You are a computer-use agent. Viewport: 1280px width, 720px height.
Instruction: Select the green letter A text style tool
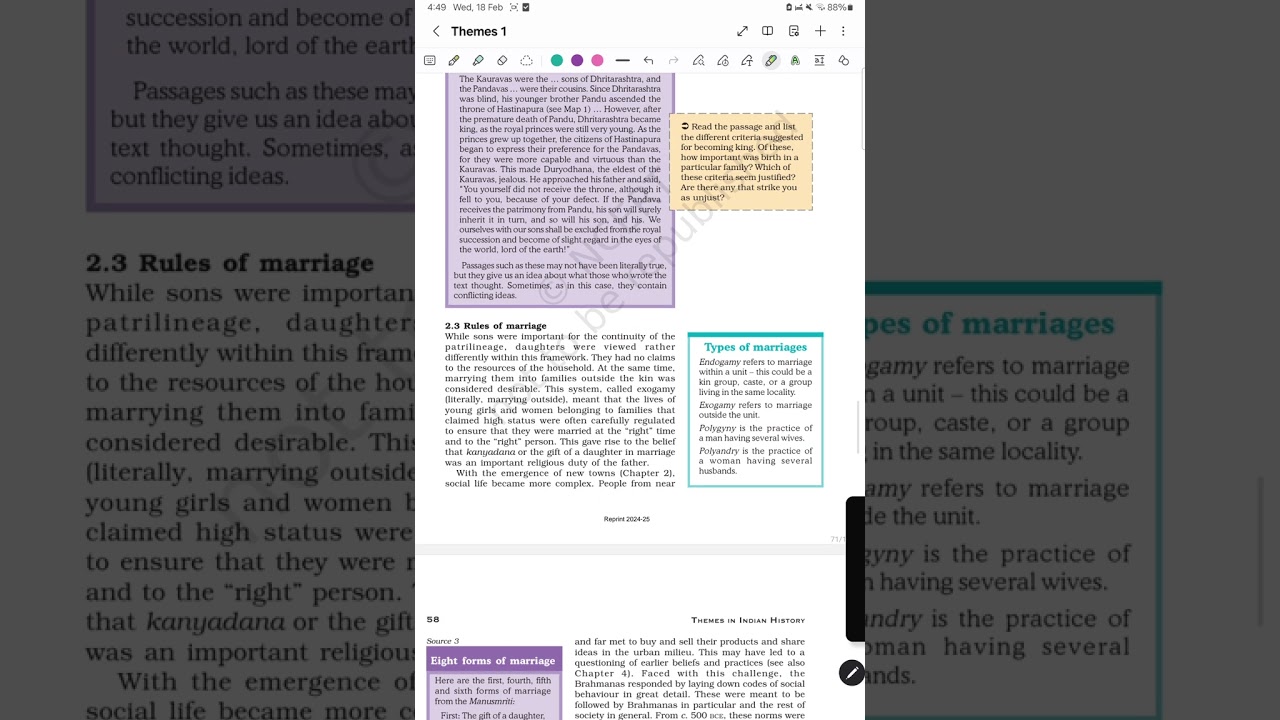pos(795,61)
